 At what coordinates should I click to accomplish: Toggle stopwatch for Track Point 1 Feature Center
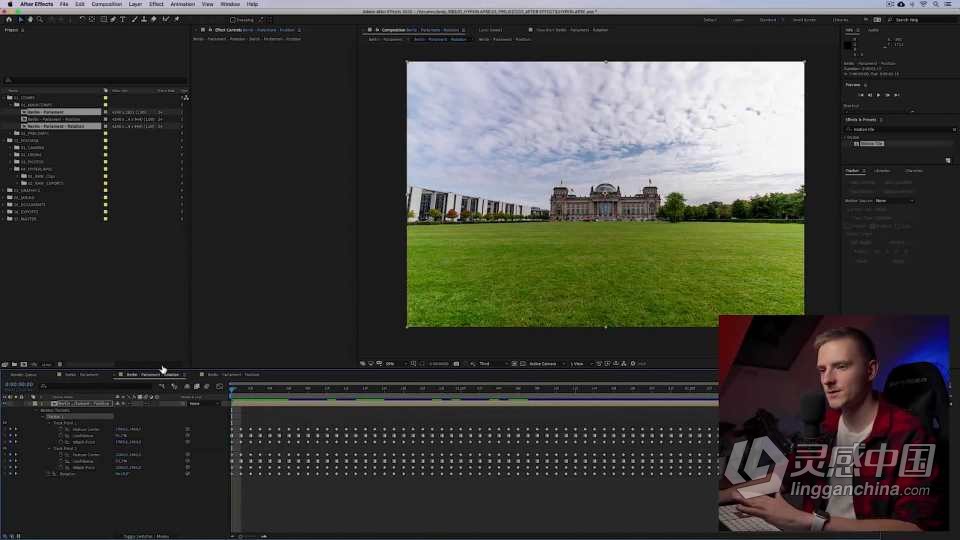[61, 429]
